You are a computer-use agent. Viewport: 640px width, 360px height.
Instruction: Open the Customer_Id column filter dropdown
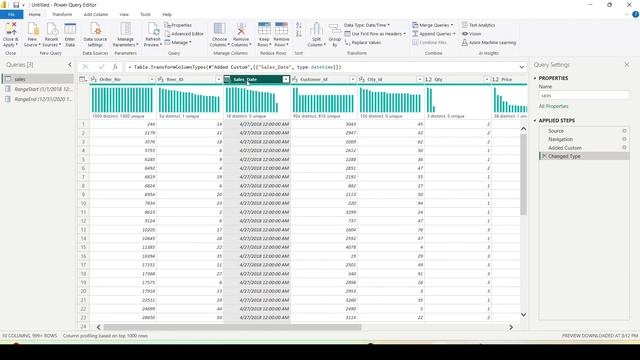[x=353, y=79]
